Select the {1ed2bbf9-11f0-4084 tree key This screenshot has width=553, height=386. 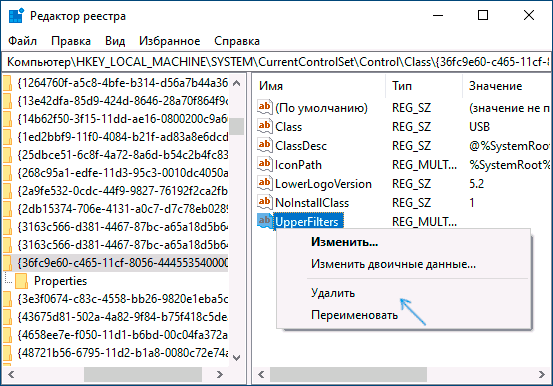click(122, 137)
